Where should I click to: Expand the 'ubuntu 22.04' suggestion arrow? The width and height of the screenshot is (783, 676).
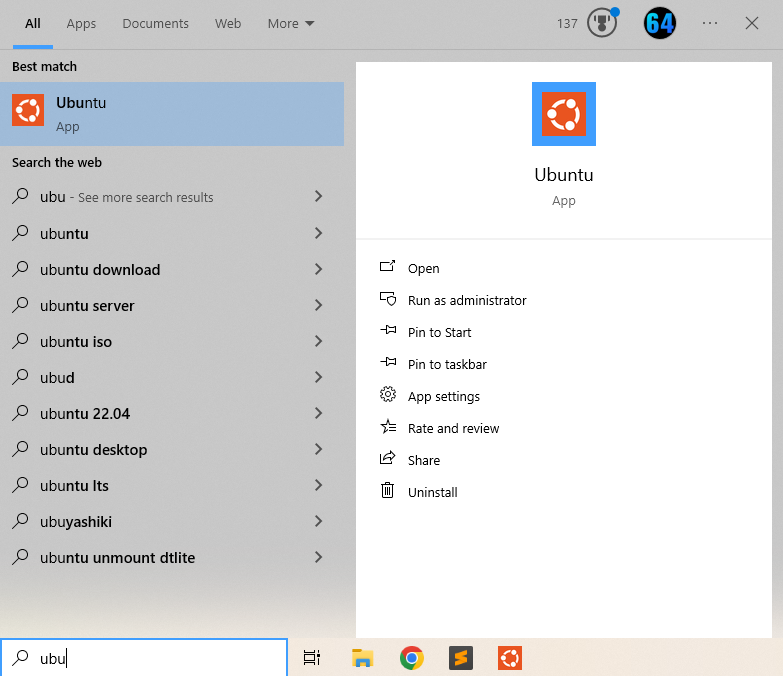tap(319, 413)
